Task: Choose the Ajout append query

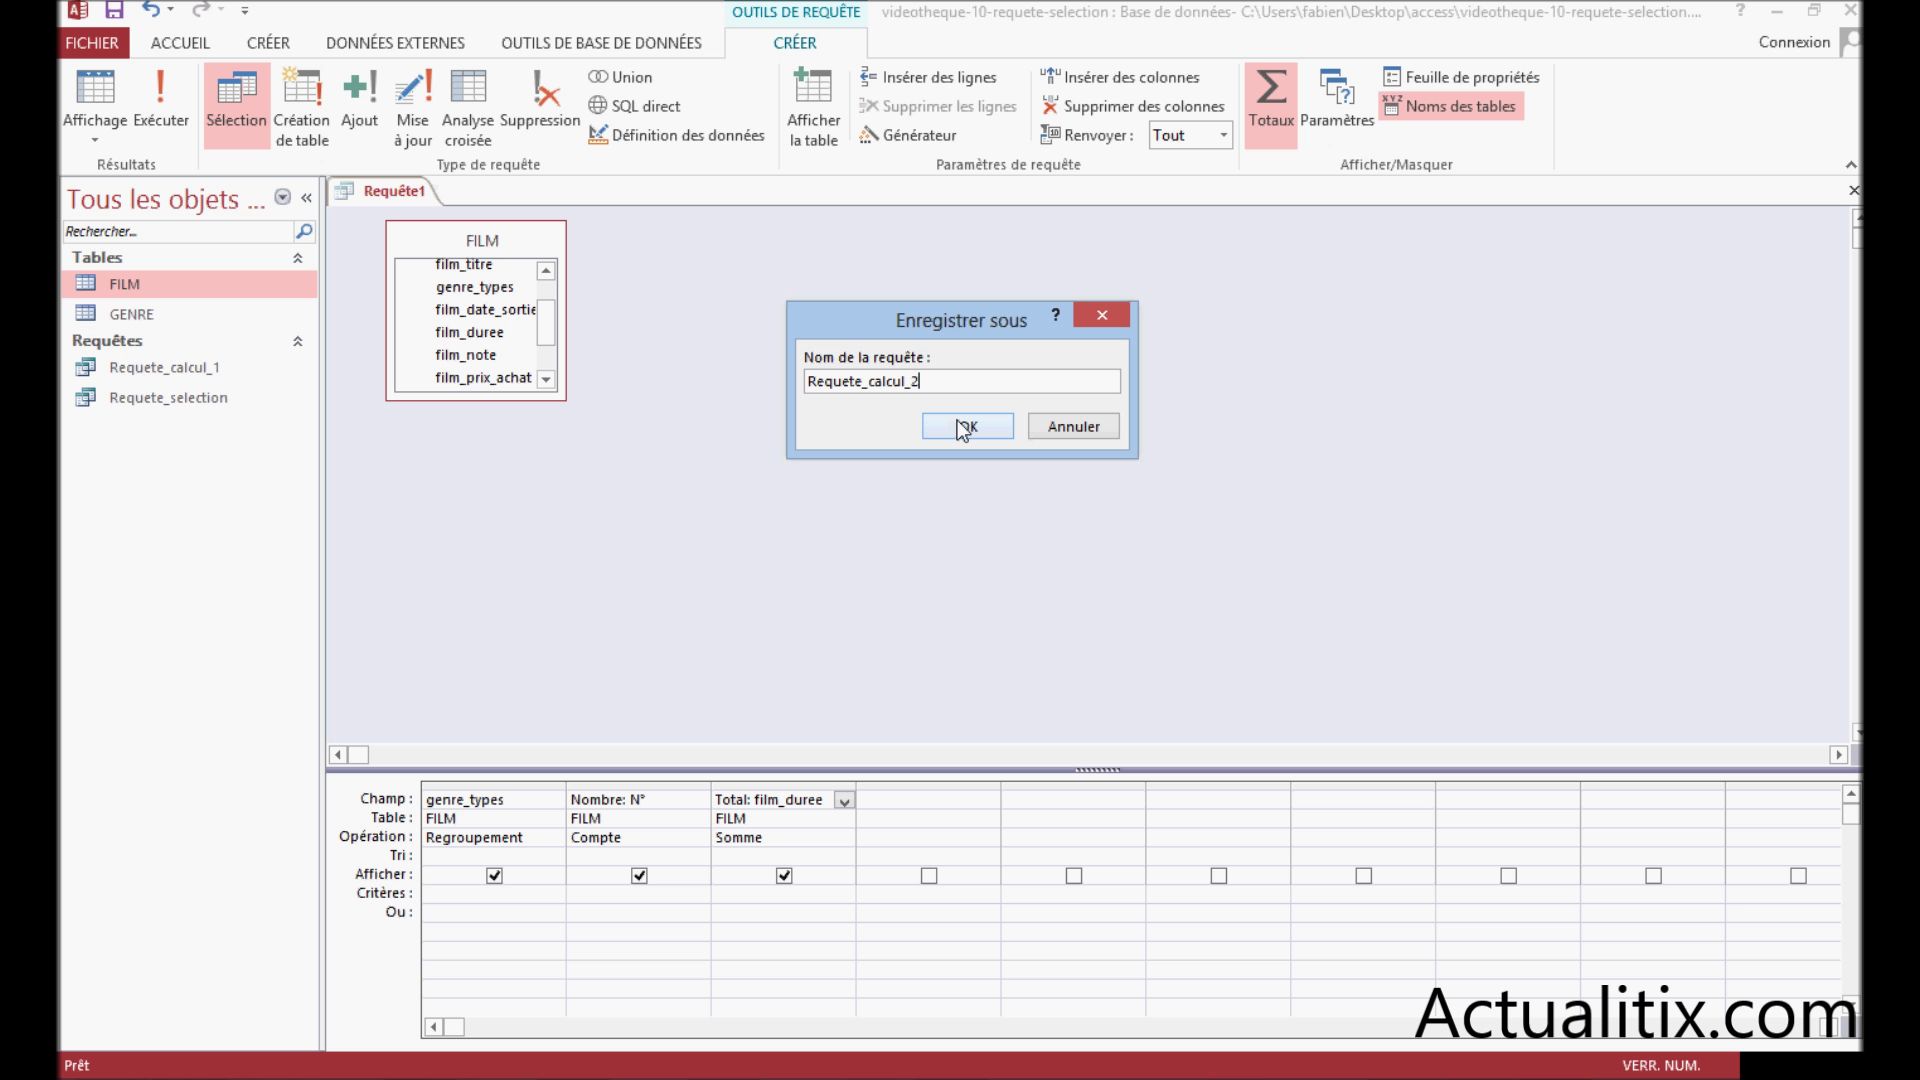Action: 359,100
